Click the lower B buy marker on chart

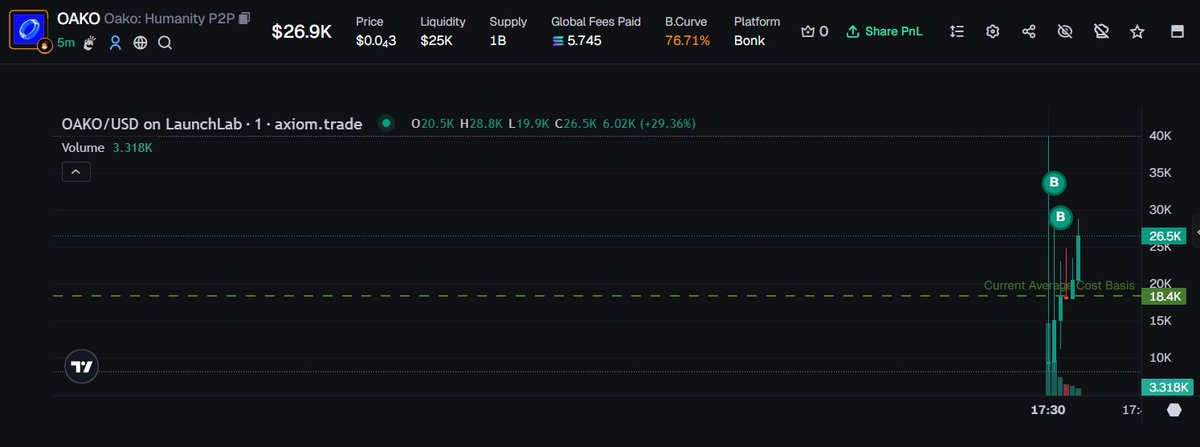[1062, 217]
